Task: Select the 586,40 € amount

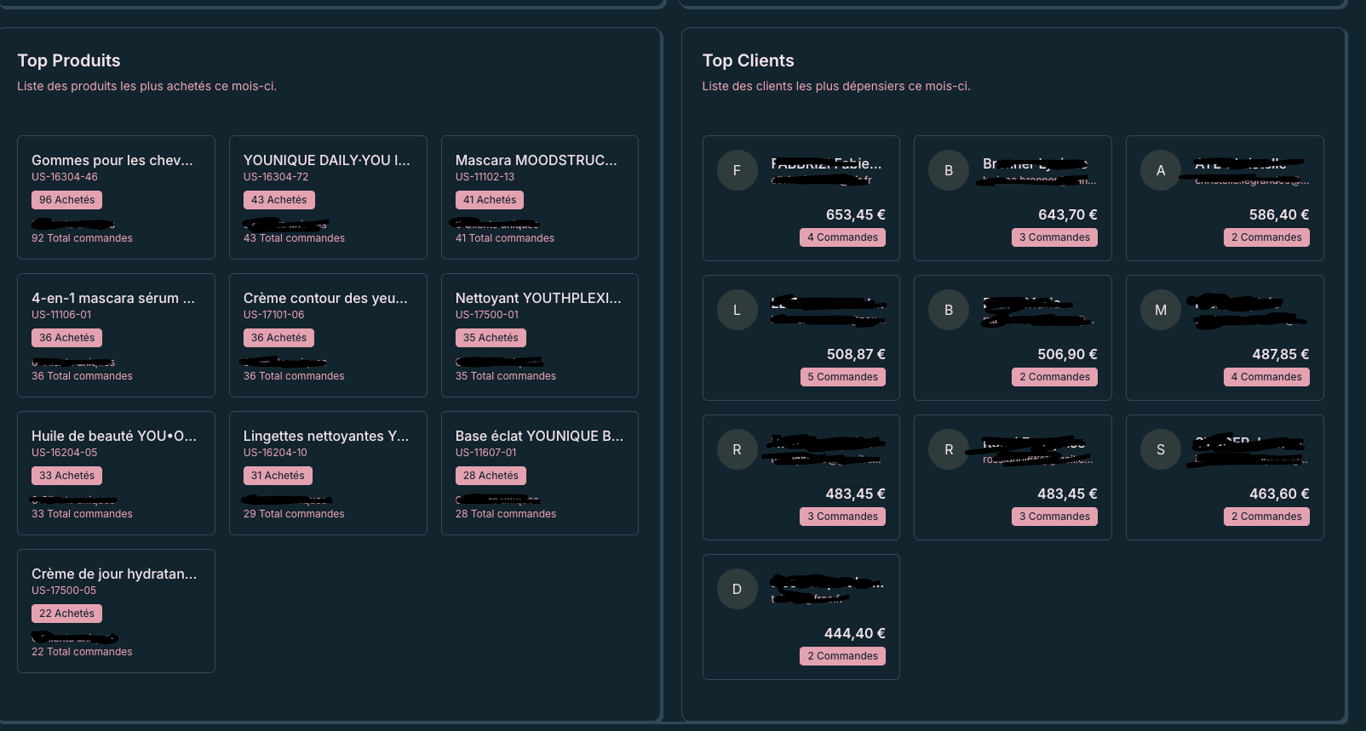Action: 1279,215
